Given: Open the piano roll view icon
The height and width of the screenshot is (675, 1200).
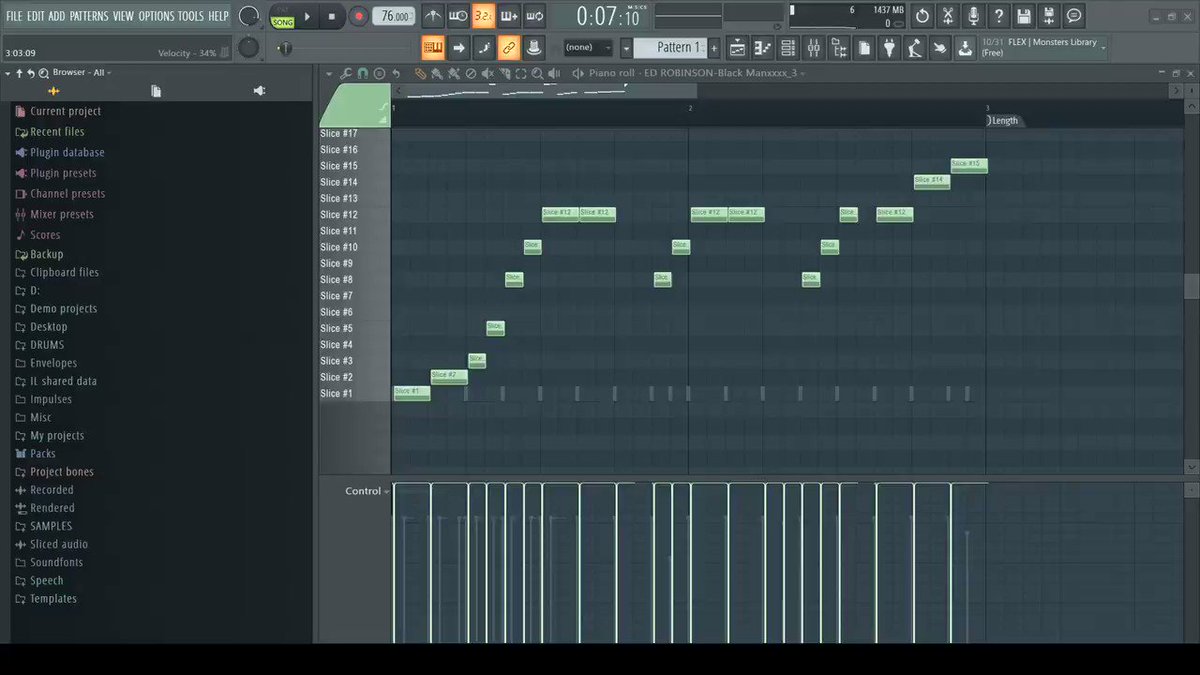Looking at the screenshot, I should point(763,47).
